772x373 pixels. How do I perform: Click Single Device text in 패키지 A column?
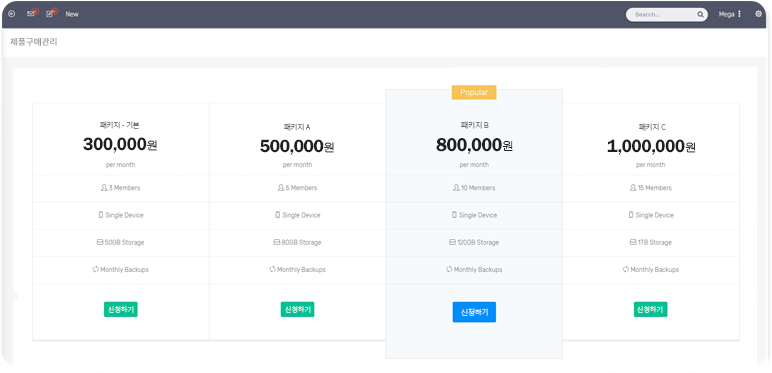[x=301, y=215]
